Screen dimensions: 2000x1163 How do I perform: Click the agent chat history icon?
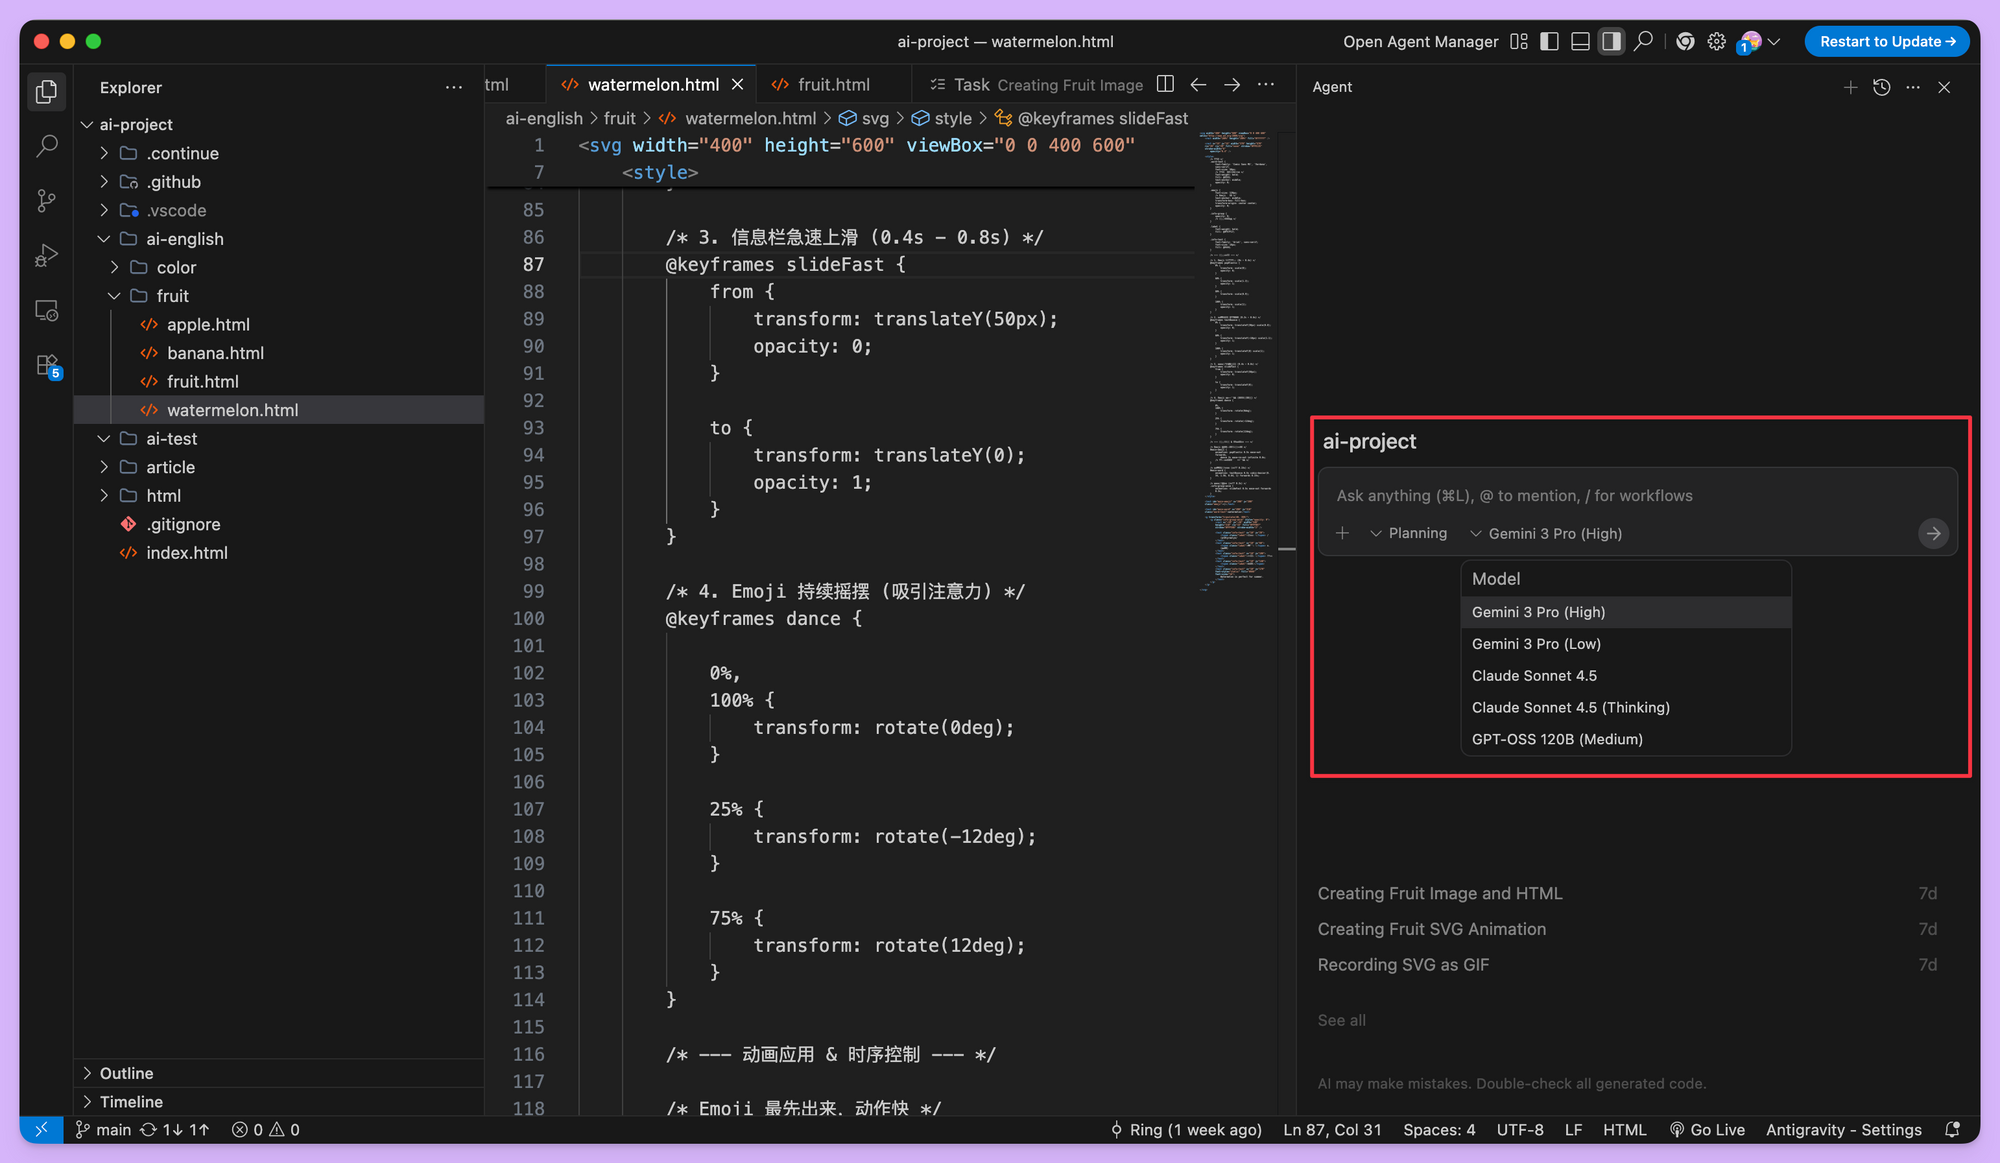[1881, 87]
